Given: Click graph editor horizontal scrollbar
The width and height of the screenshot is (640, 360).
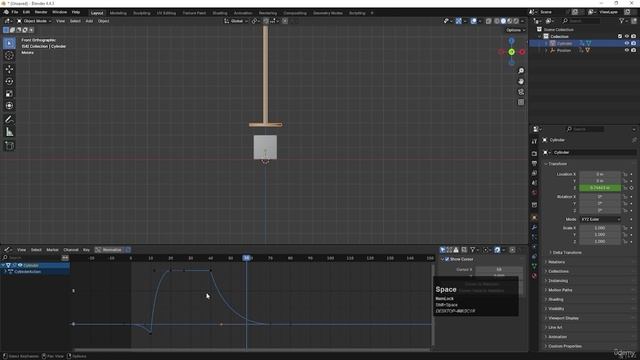Looking at the screenshot, I should point(252,350).
